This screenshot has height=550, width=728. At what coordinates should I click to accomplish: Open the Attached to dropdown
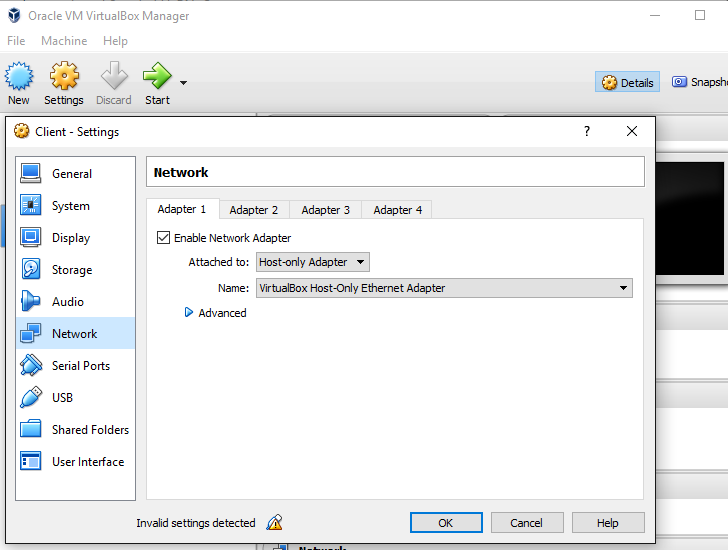(x=313, y=262)
